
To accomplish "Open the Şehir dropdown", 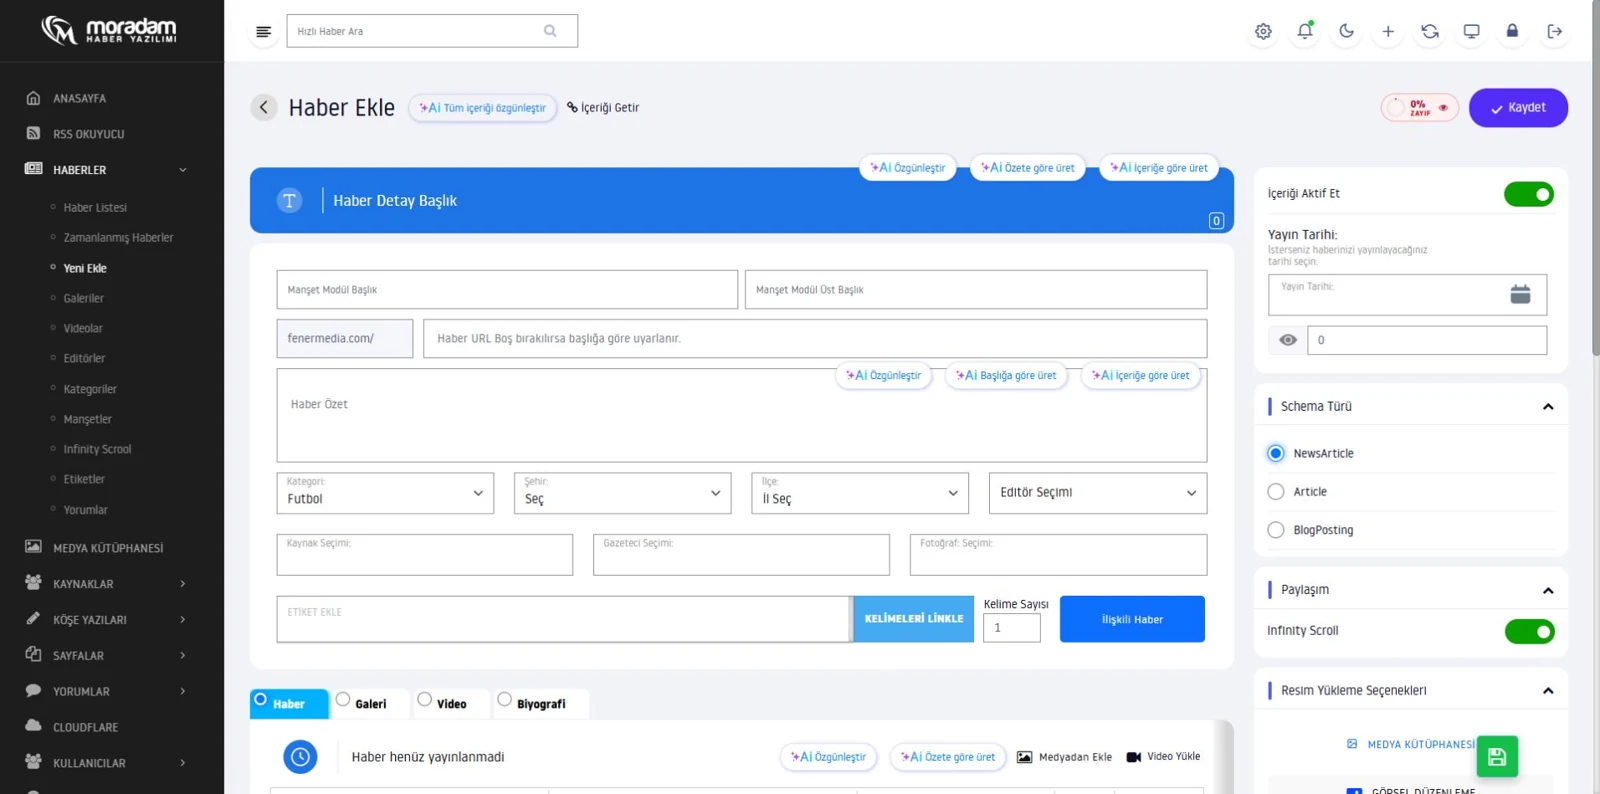I will [x=622, y=493].
